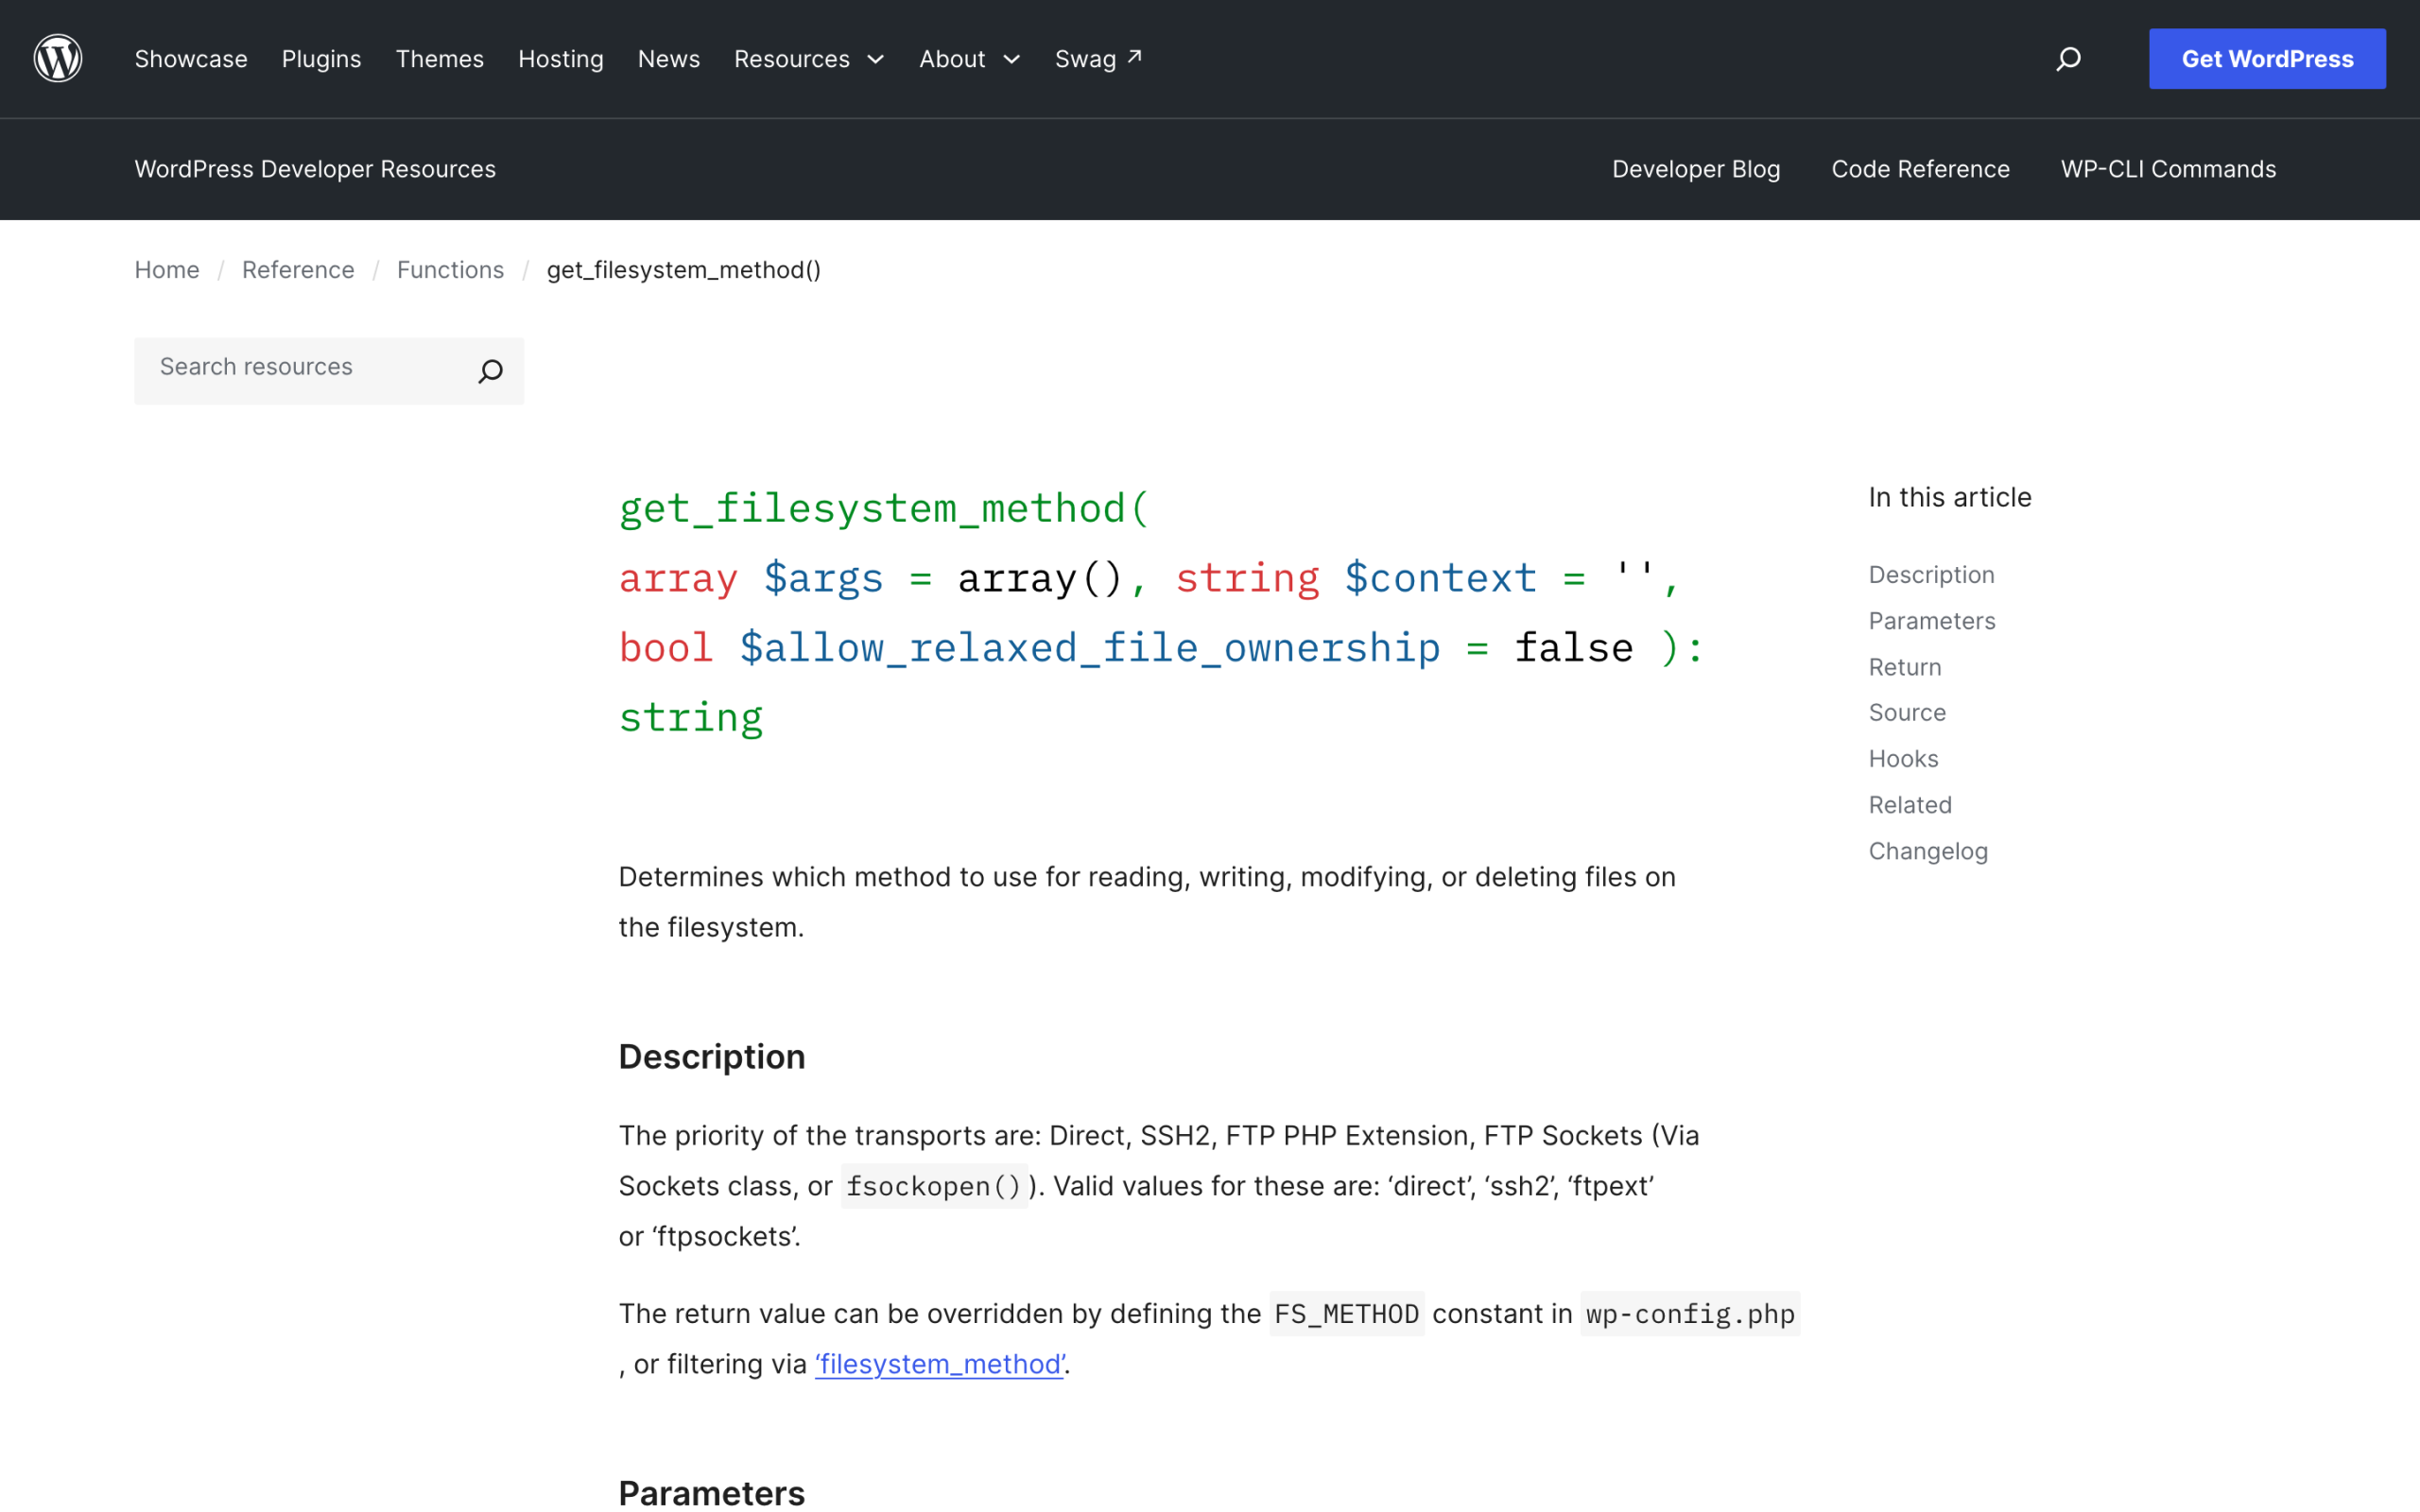Open the 'filesystem_method' filter link

coord(940,1364)
